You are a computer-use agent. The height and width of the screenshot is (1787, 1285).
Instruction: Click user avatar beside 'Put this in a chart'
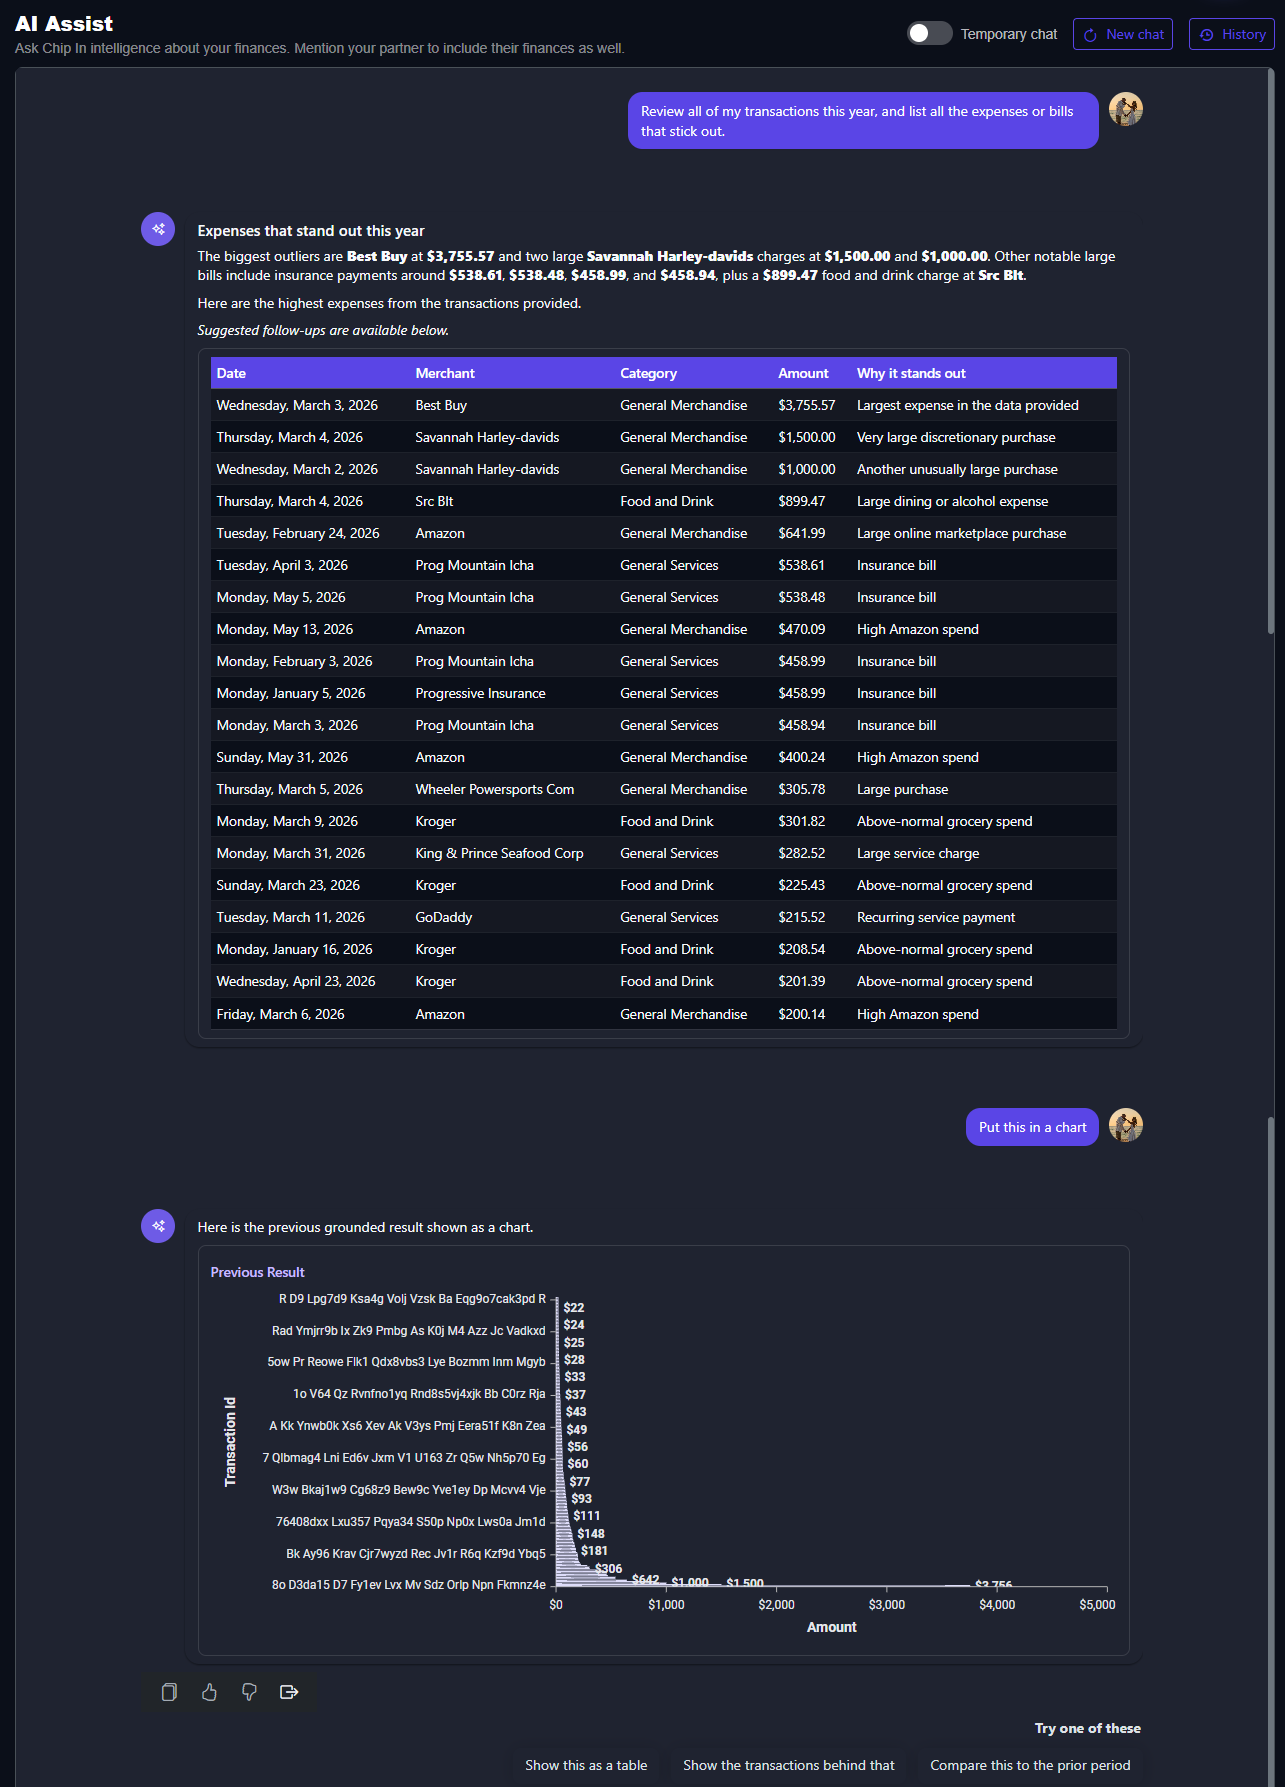click(1126, 1126)
